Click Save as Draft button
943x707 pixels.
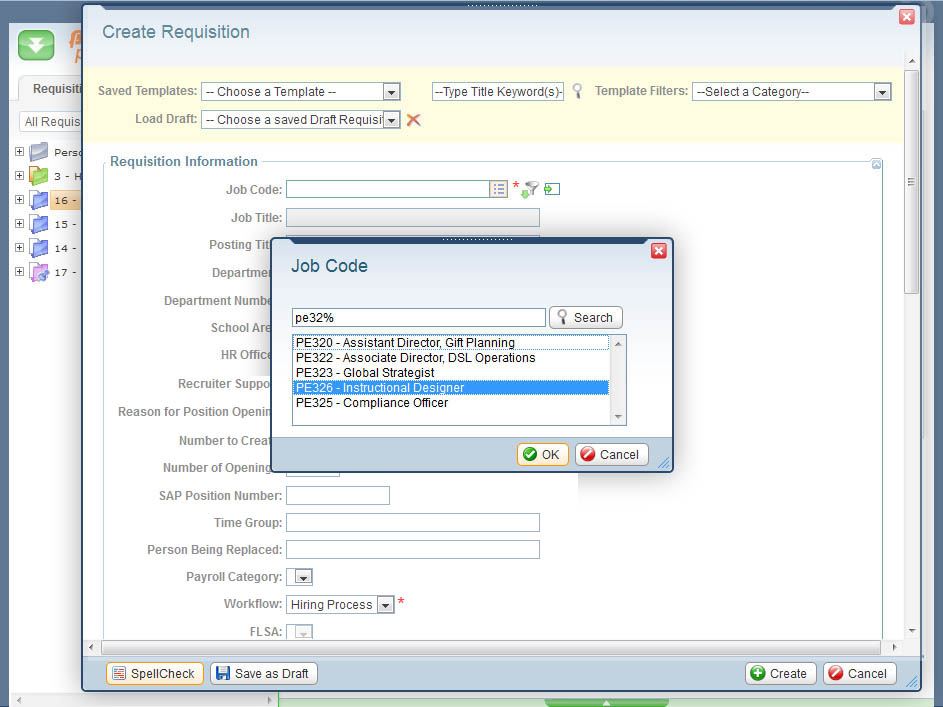click(x=264, y=673)
